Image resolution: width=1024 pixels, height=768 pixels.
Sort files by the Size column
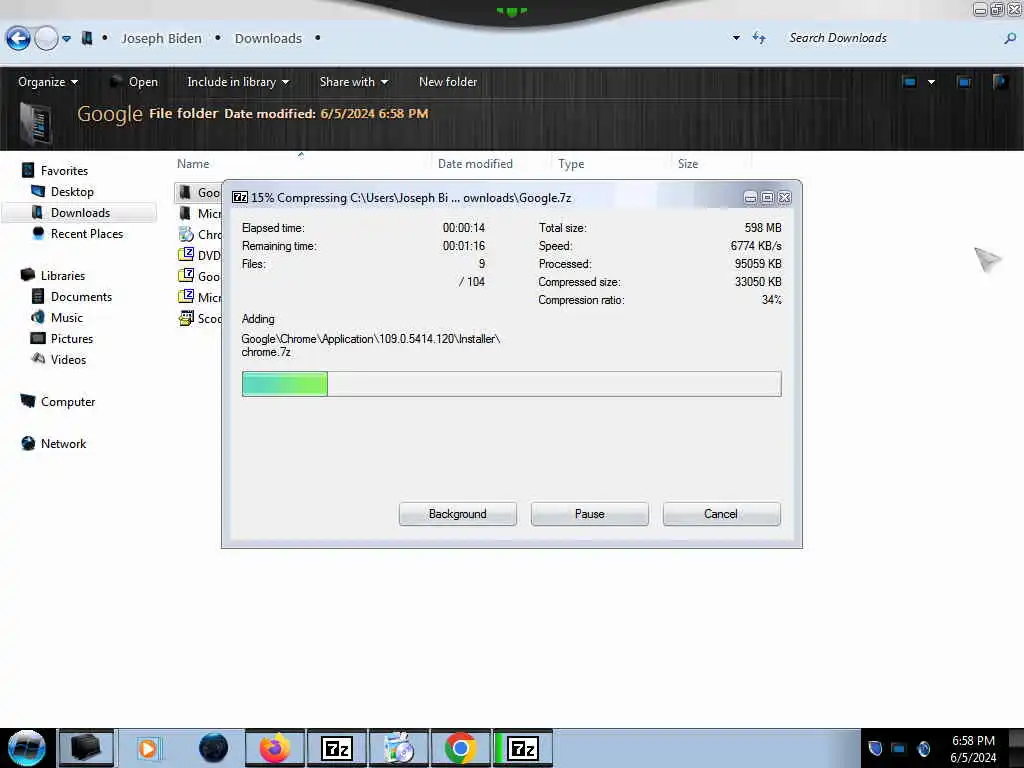(x=688, y=164)
